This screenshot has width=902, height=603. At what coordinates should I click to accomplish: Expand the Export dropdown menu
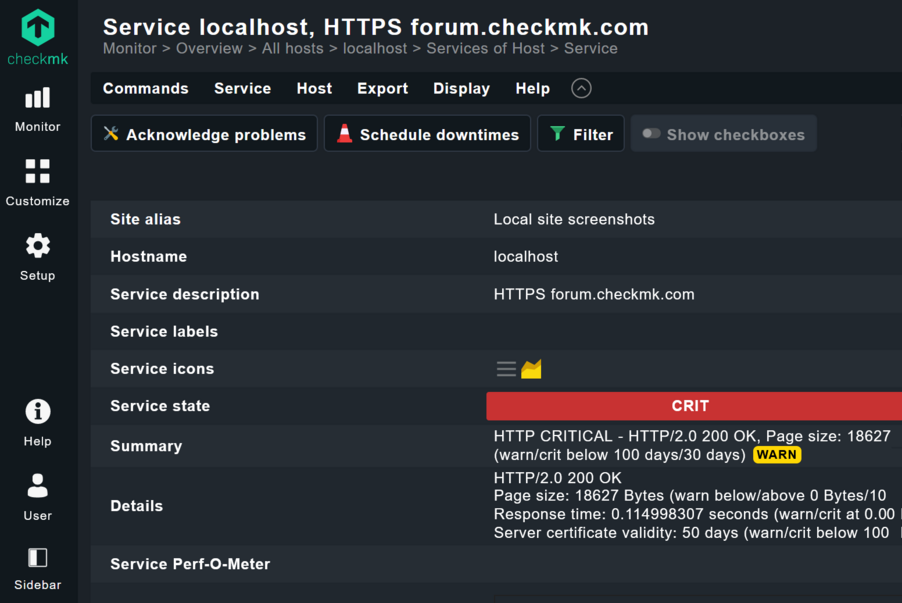tap(382, 88)
